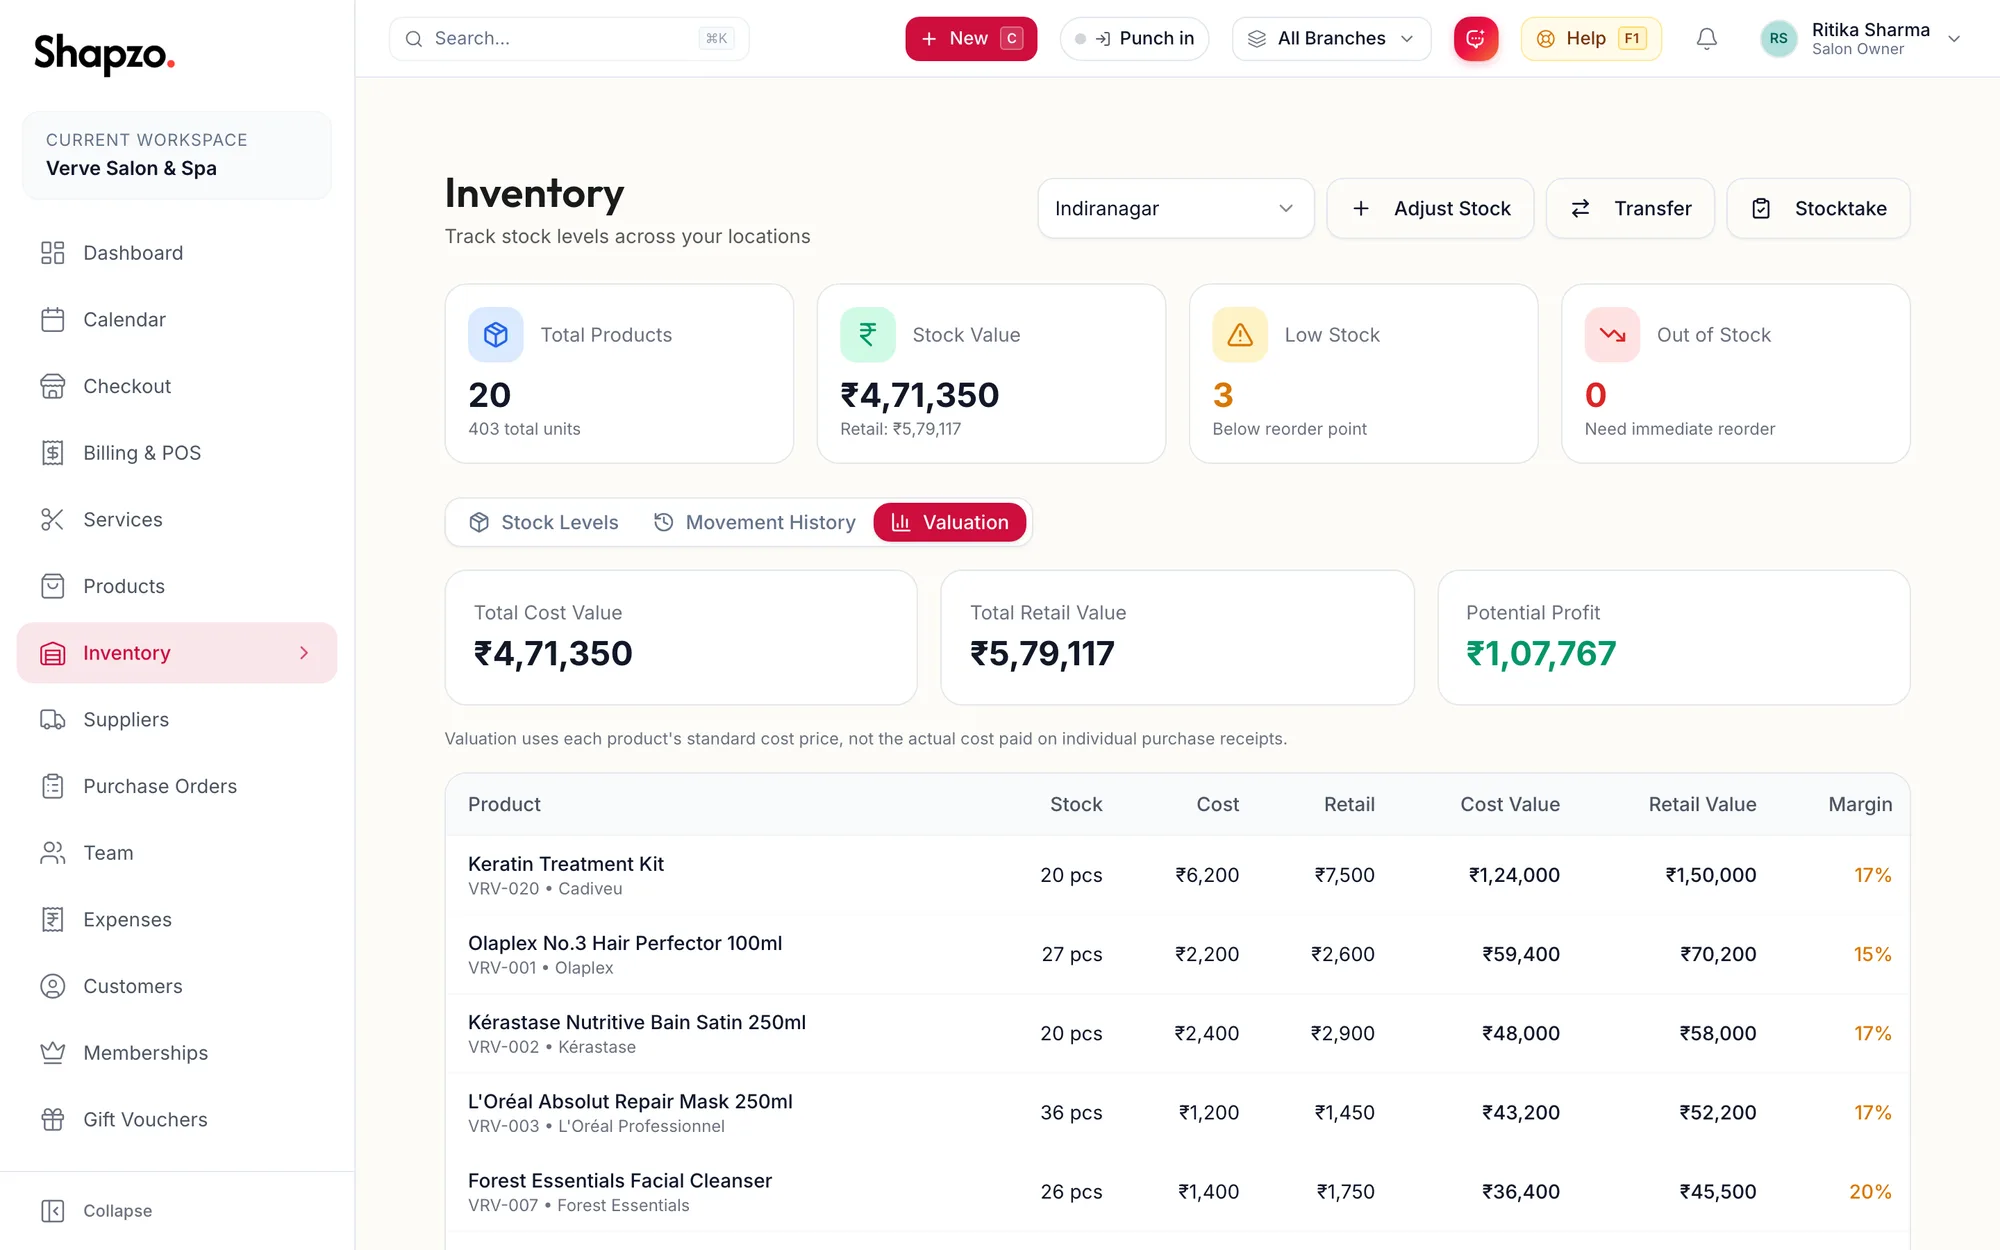Open Gift Vouchers in sidebar
Image resolution: width=2000 pixels, height=1250 pixels.
[177, 1120]
